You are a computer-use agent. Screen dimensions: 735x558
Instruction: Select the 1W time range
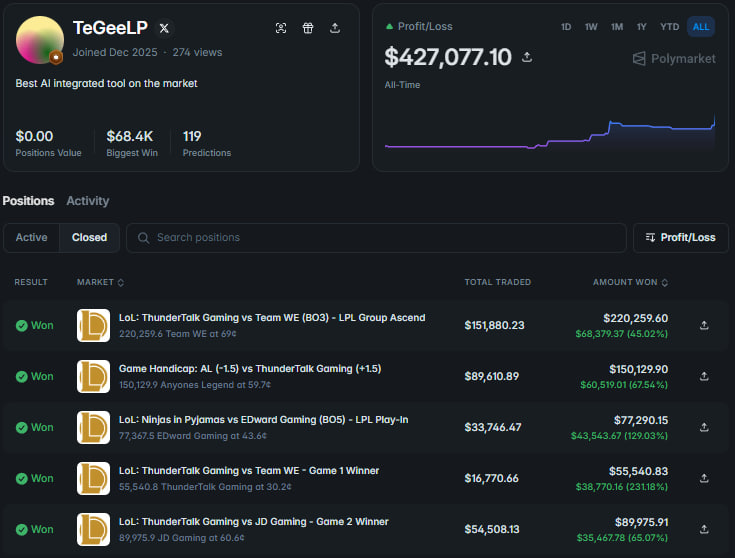591,27
